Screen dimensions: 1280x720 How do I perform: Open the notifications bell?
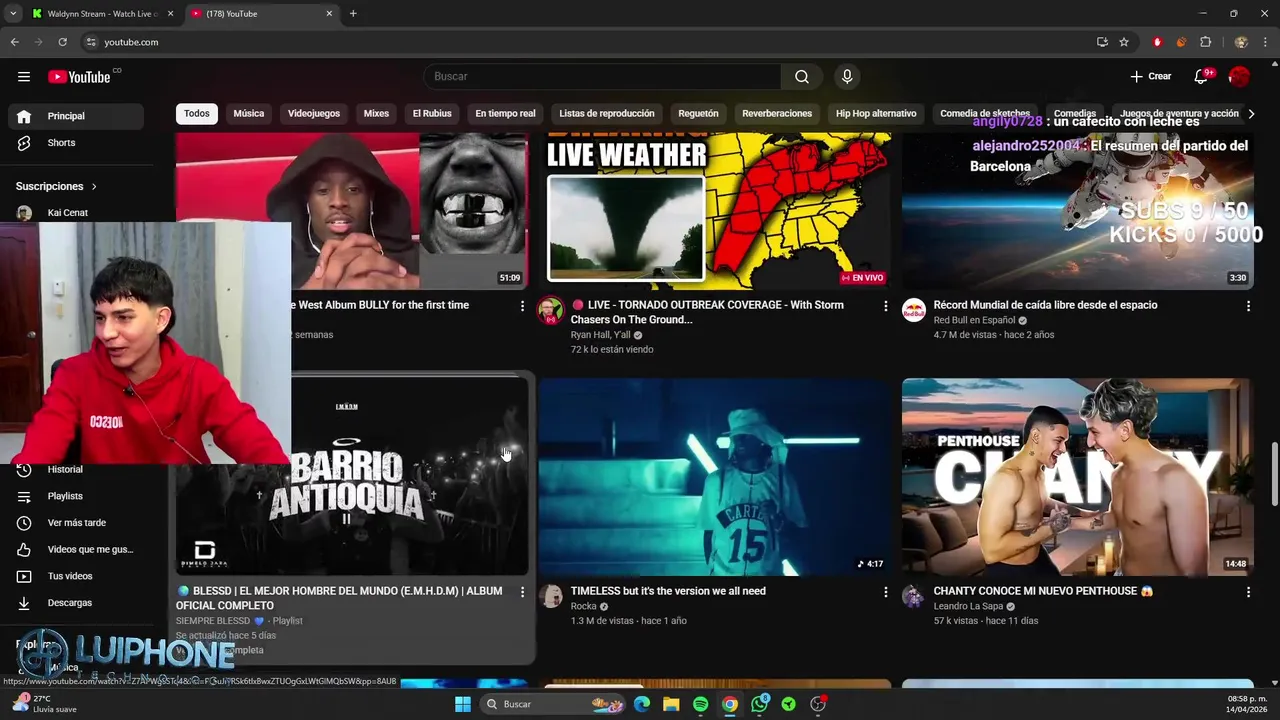tap(1202, 77)
